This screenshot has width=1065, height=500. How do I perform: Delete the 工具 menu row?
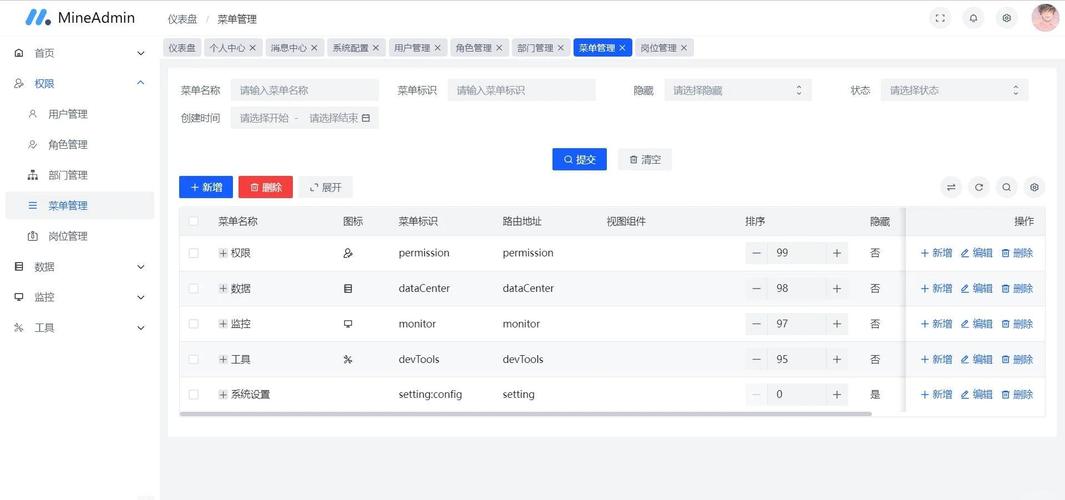(1017, 359)
